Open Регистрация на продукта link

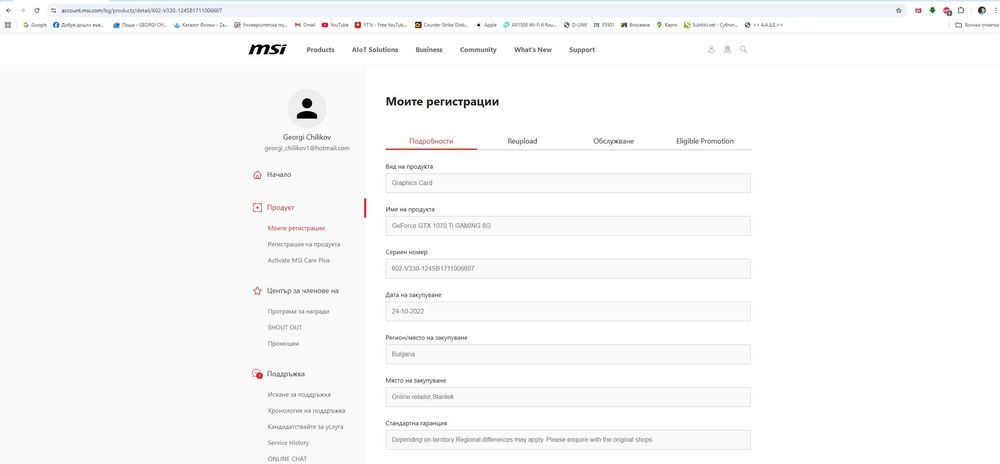click(304, 244)
